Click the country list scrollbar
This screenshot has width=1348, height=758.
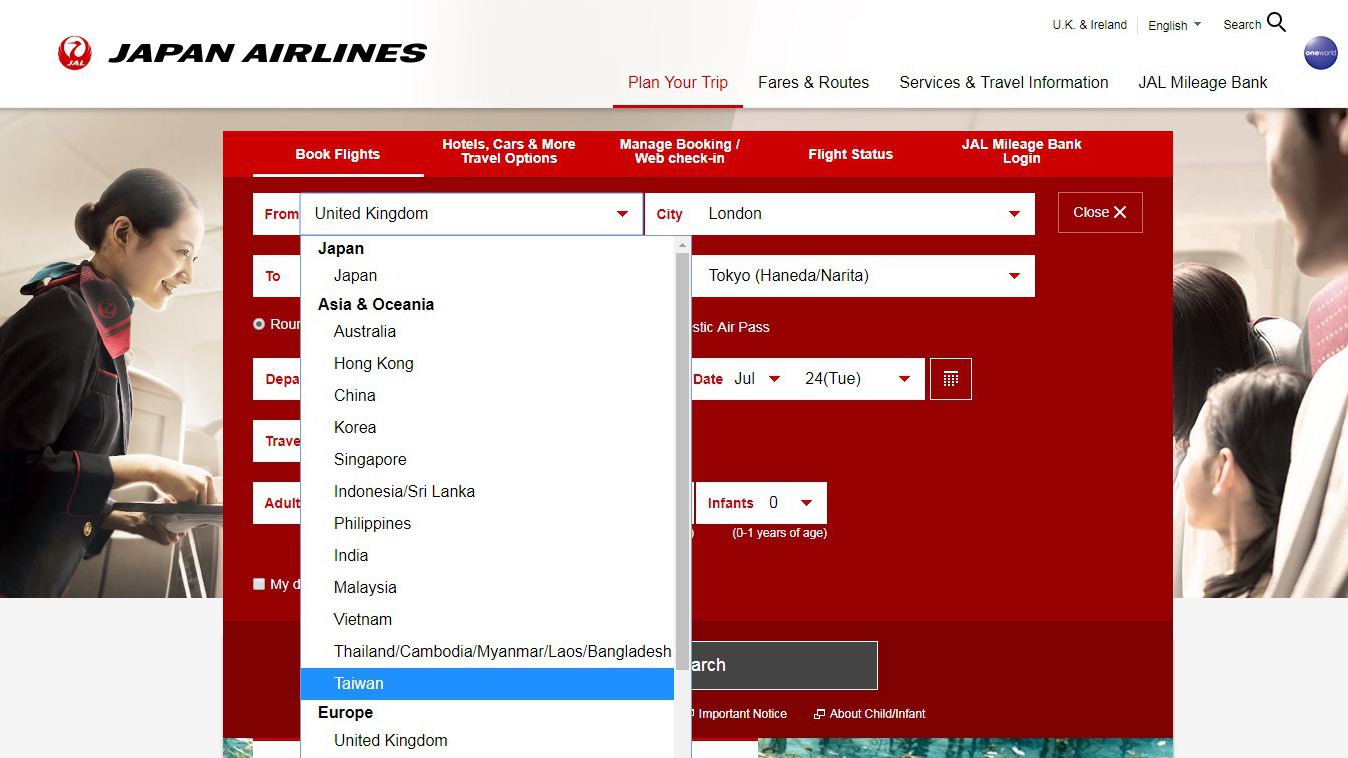(683, 450)
